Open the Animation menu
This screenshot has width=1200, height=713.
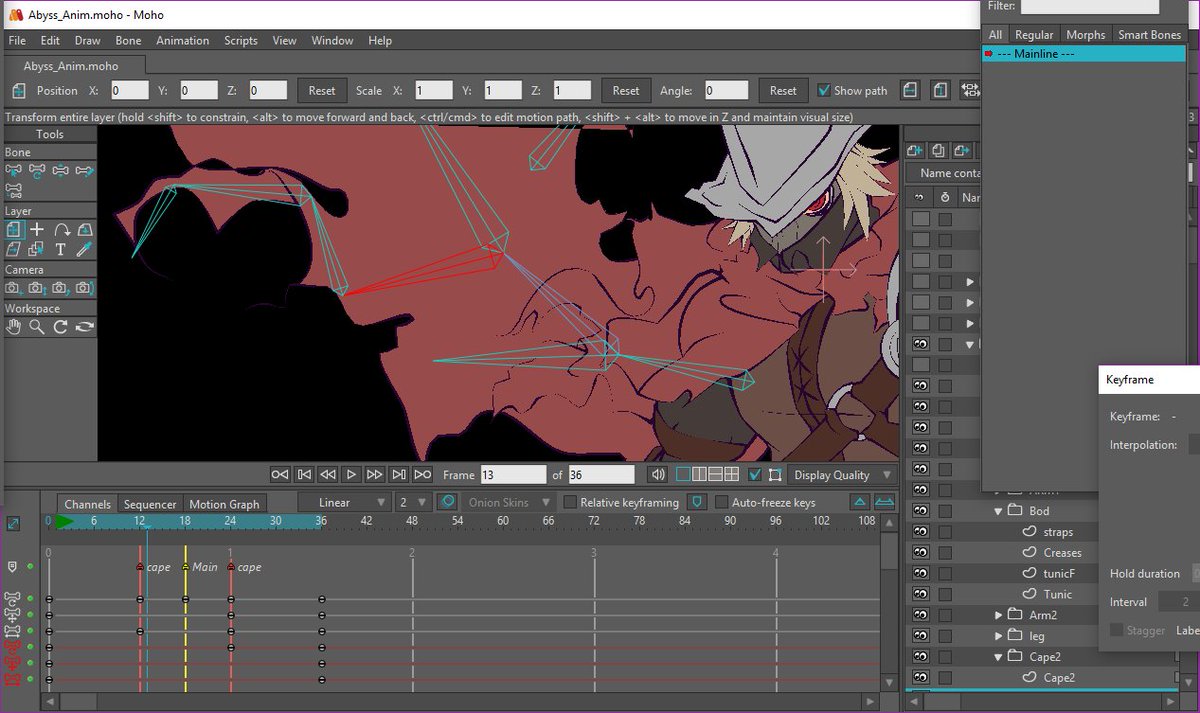coord(182,41)
